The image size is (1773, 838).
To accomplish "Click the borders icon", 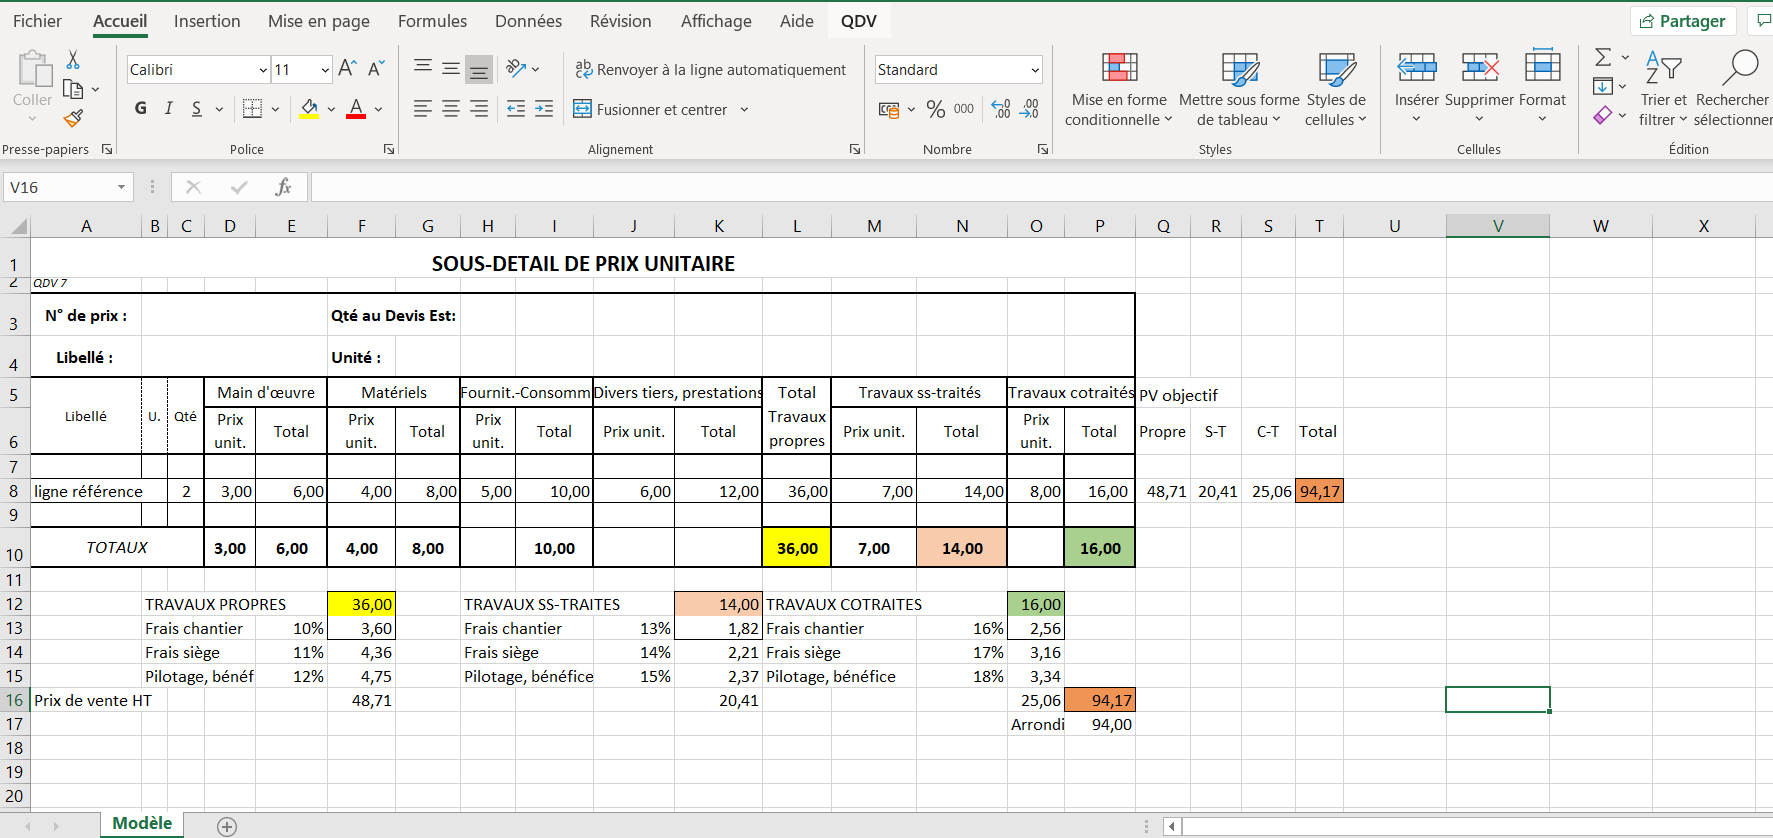I will (252, 108).
